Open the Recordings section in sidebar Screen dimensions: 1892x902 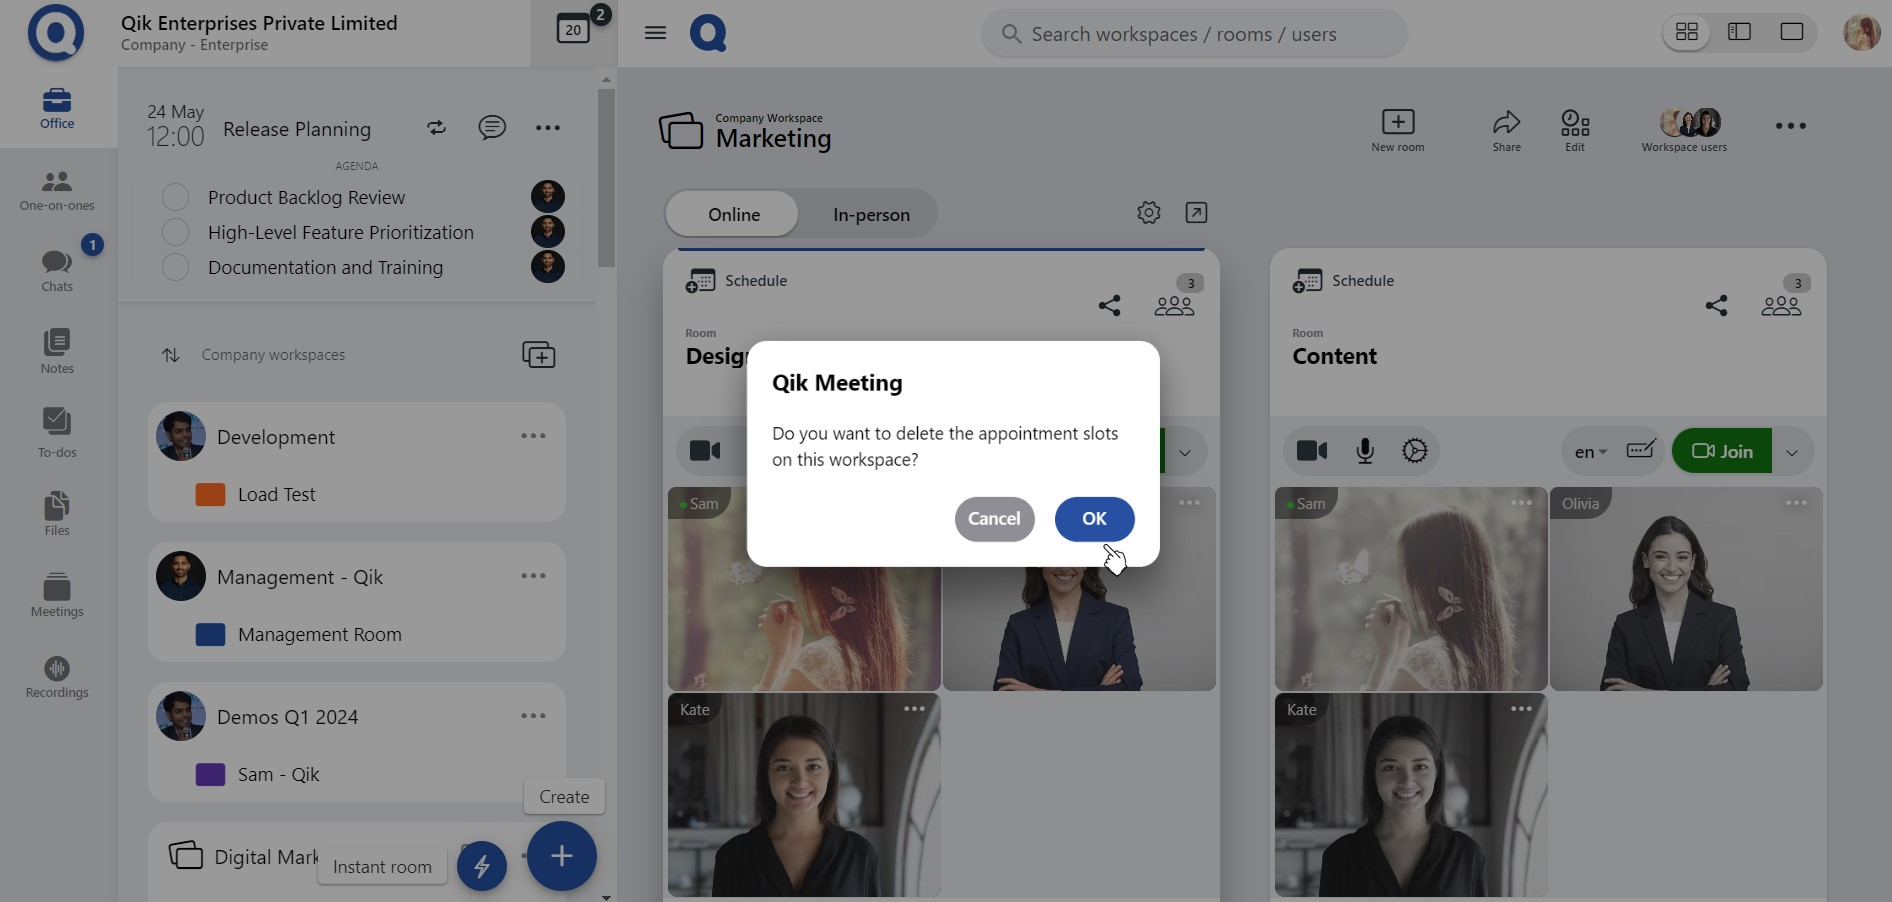(x=57, y=677)
